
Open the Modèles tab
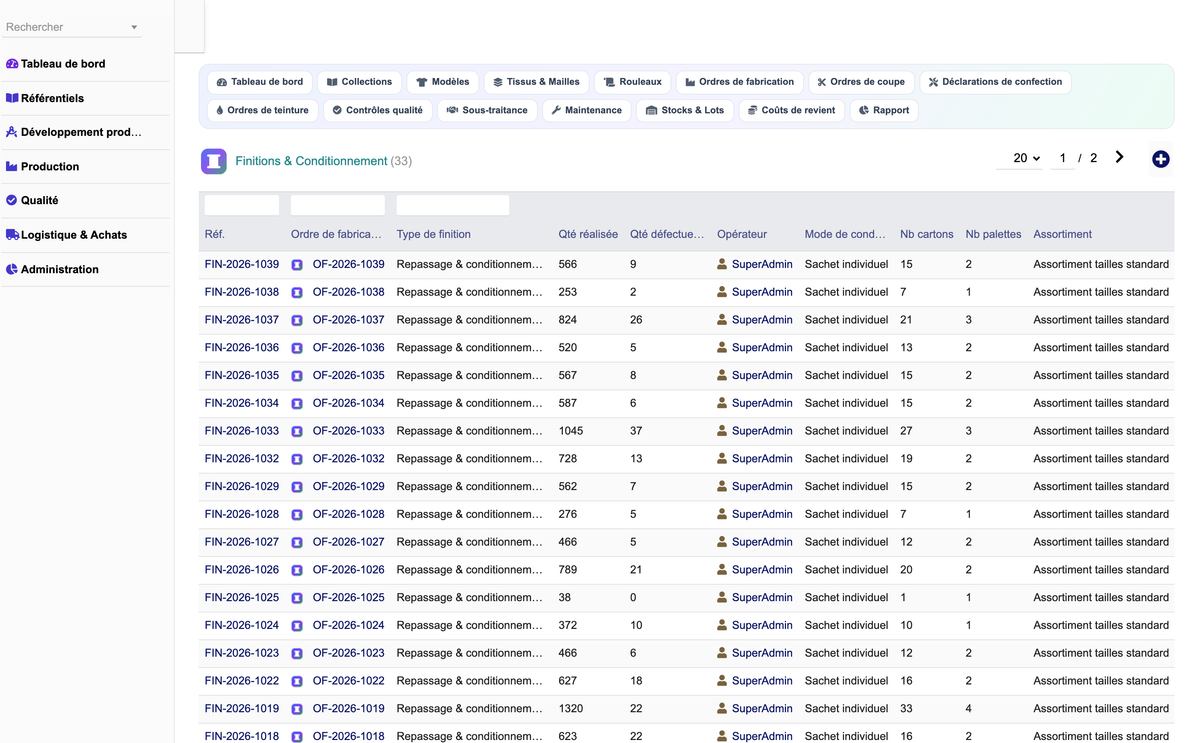tap(443, 82)
